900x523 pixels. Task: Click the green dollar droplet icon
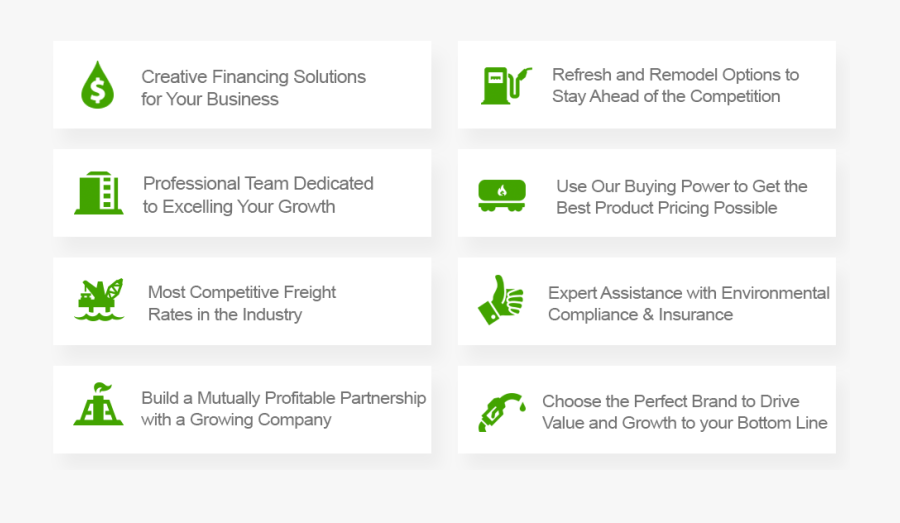[x=98, y=85]
